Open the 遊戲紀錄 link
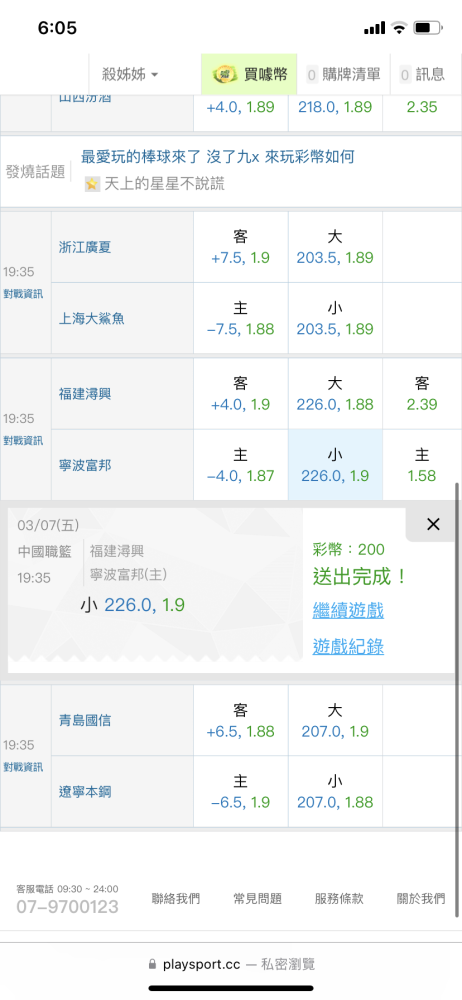 348,647
